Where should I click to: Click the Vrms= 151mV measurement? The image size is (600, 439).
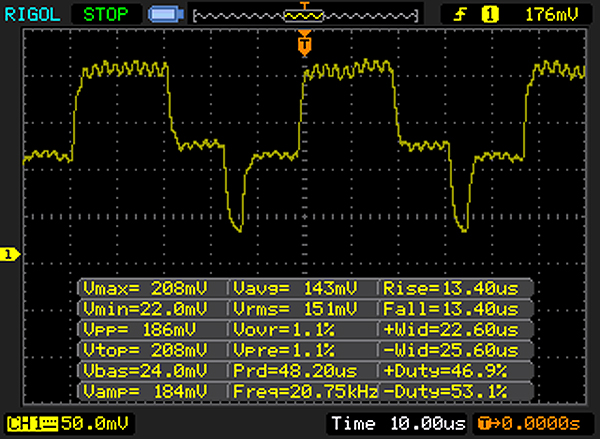(295, 308)
